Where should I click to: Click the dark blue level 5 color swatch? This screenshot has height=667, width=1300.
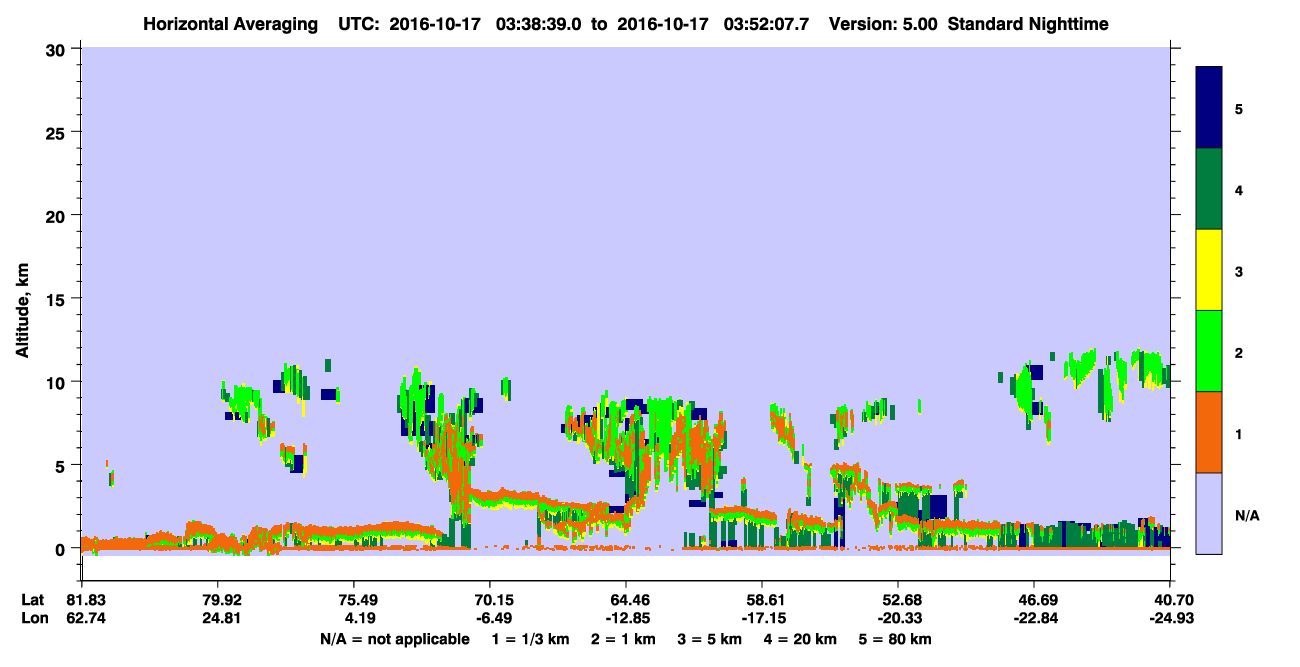click(x=1209, y=108)
